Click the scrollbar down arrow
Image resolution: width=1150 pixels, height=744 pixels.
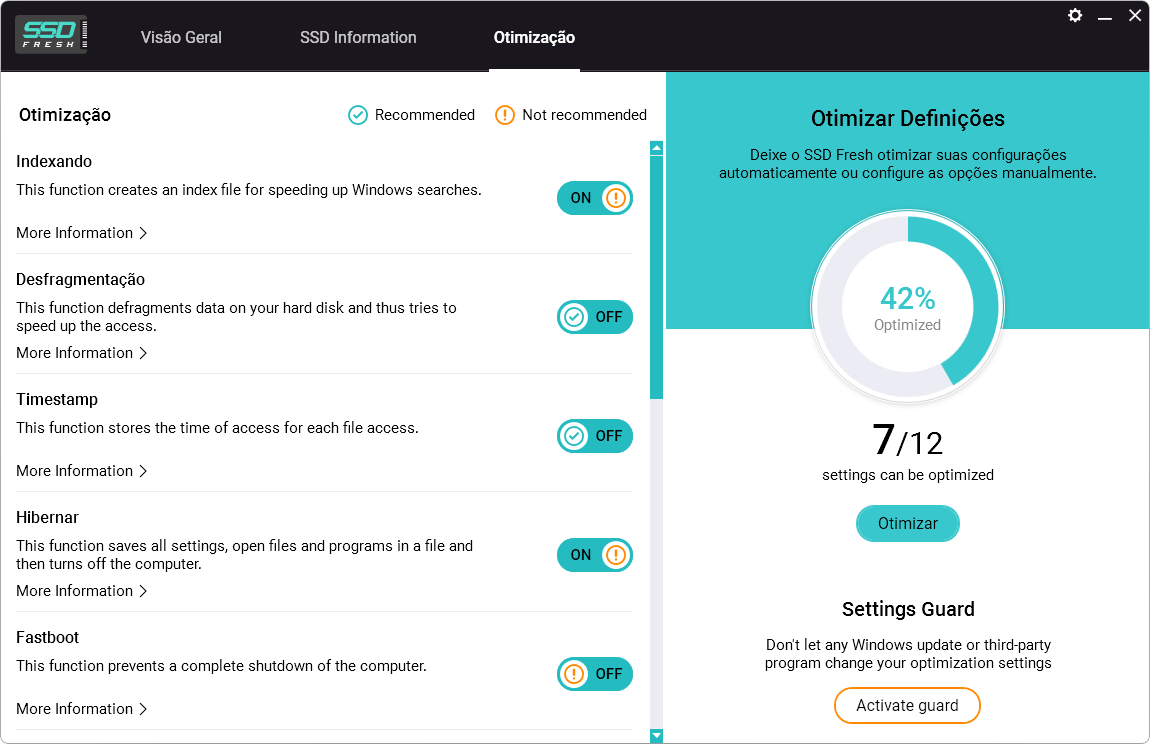[x=656, y=735]
